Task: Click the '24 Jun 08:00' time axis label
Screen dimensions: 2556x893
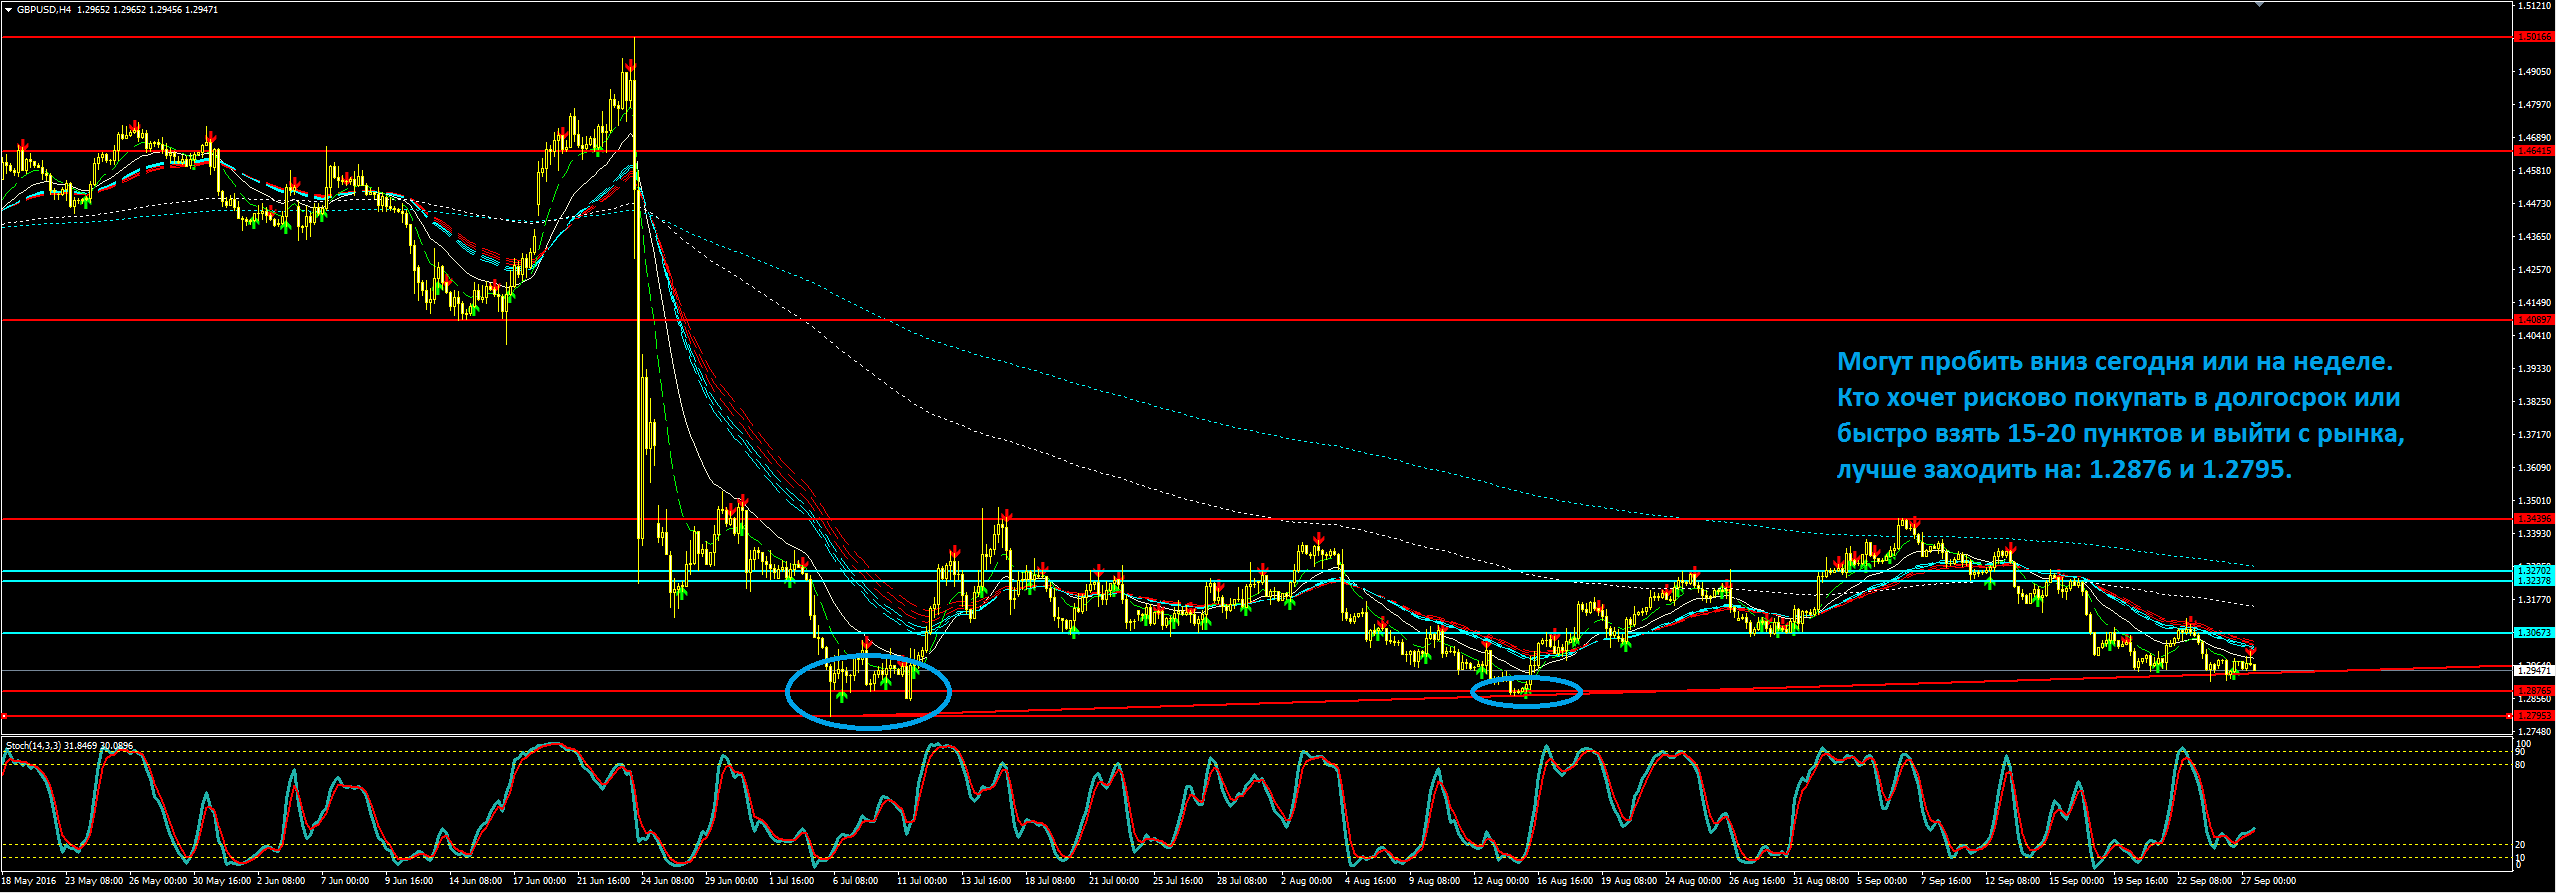Action: (667, 881)
